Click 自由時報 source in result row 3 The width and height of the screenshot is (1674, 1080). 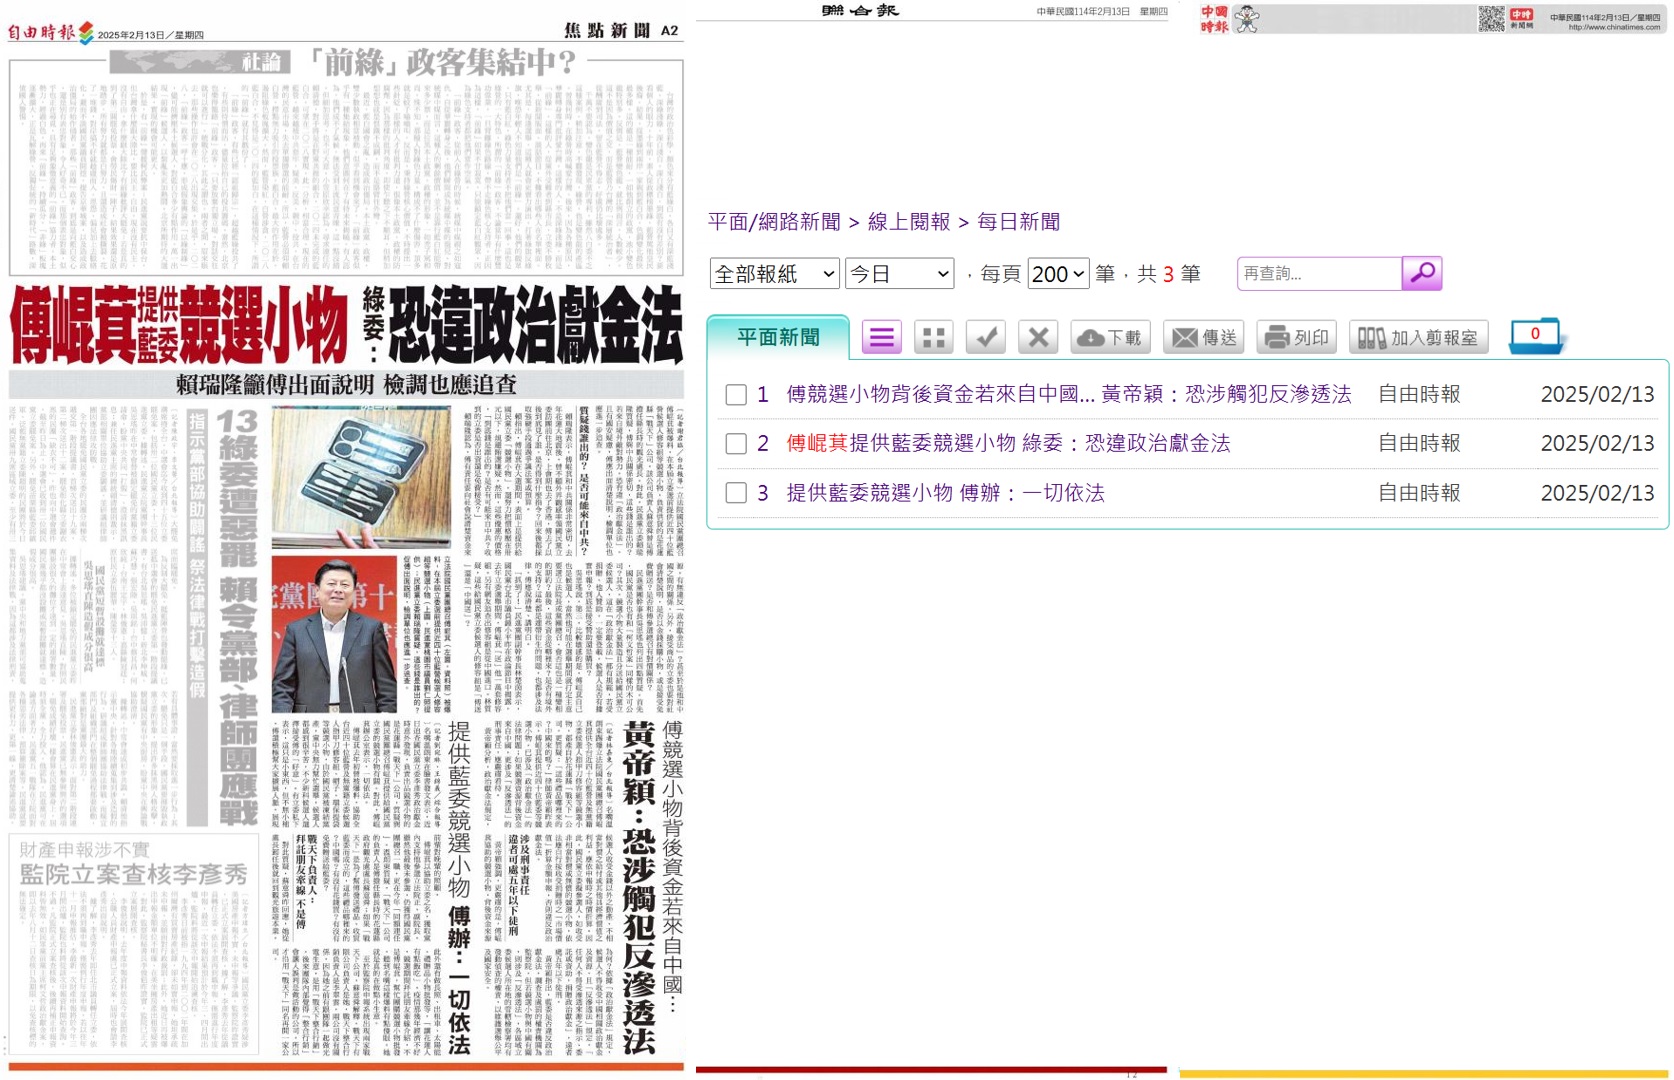coord(1419,493)
